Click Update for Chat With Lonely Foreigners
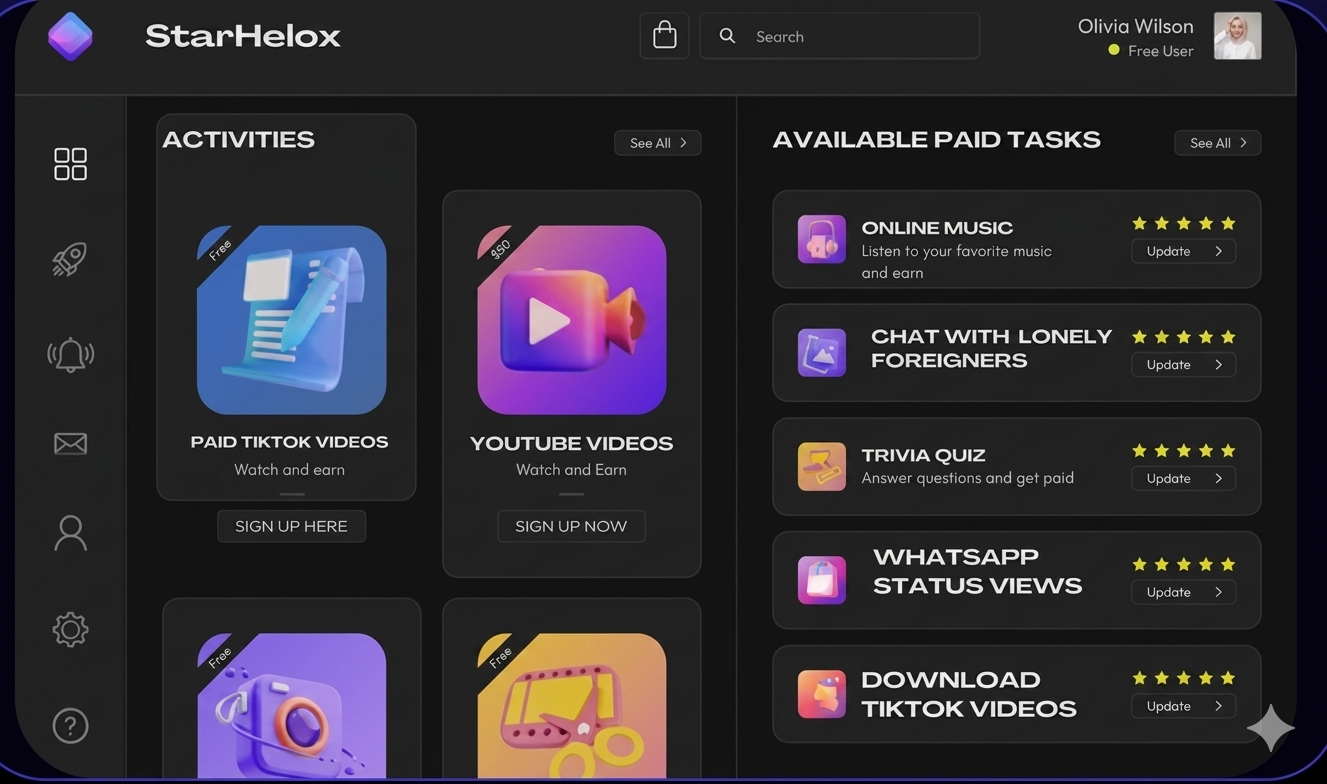1327x784 pixels. (x=1184, y=365)
